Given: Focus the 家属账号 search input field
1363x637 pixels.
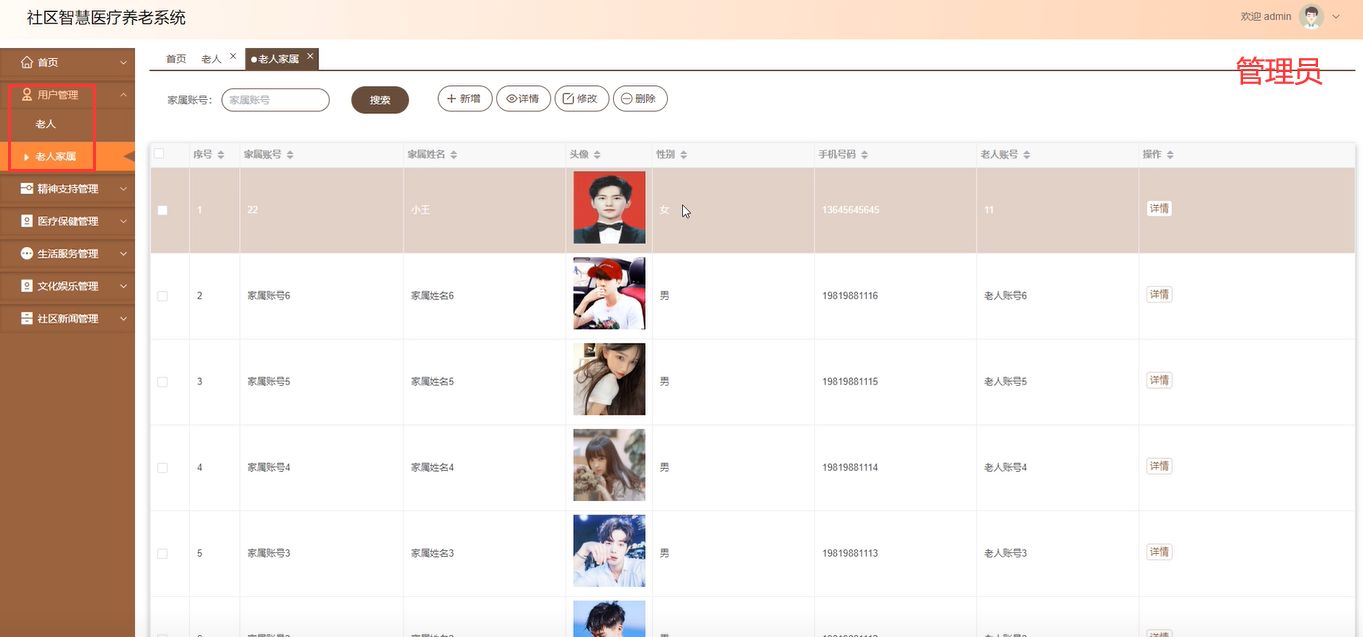Looking at the screenshot, I should click(x=275, y=100).
